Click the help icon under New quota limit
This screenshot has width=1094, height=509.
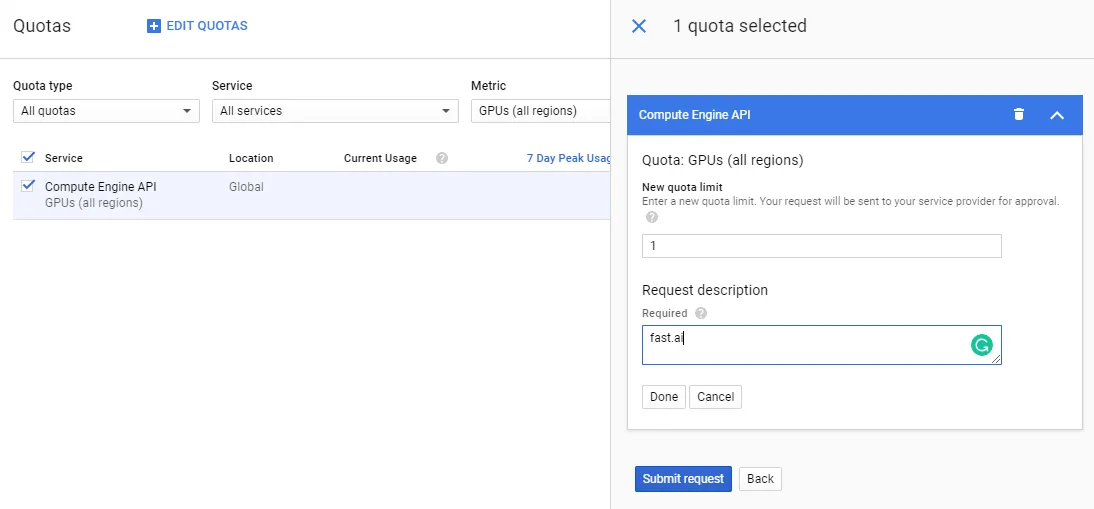[x=652, y=217]
